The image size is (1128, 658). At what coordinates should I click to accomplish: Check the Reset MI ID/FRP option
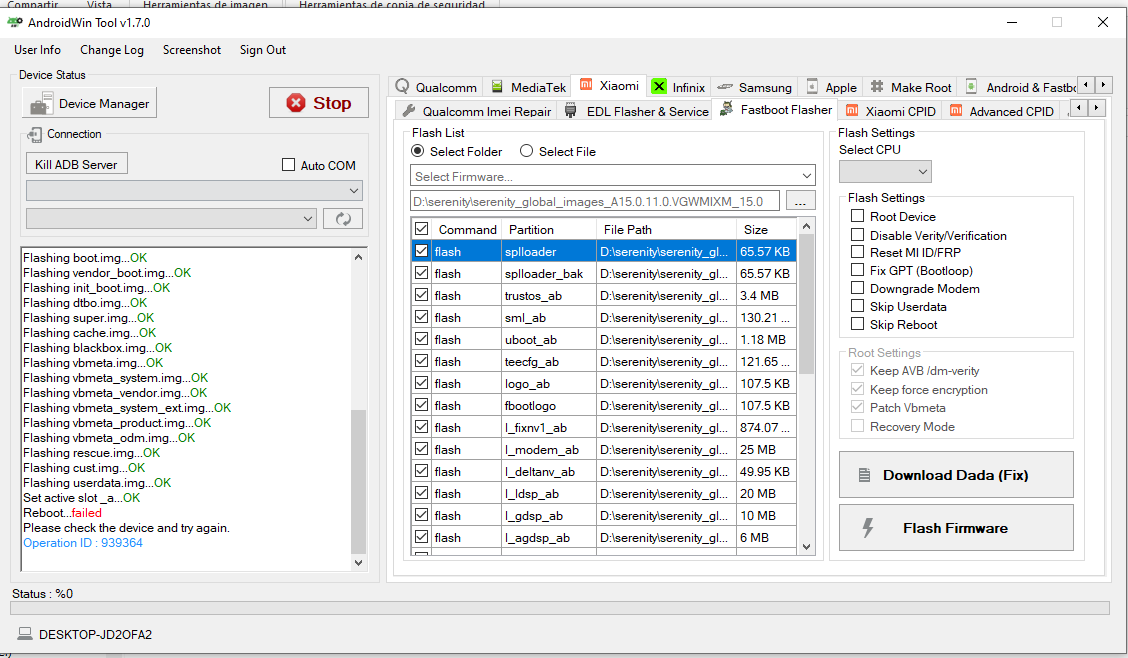pyautogui.click(x=857, y=252)
